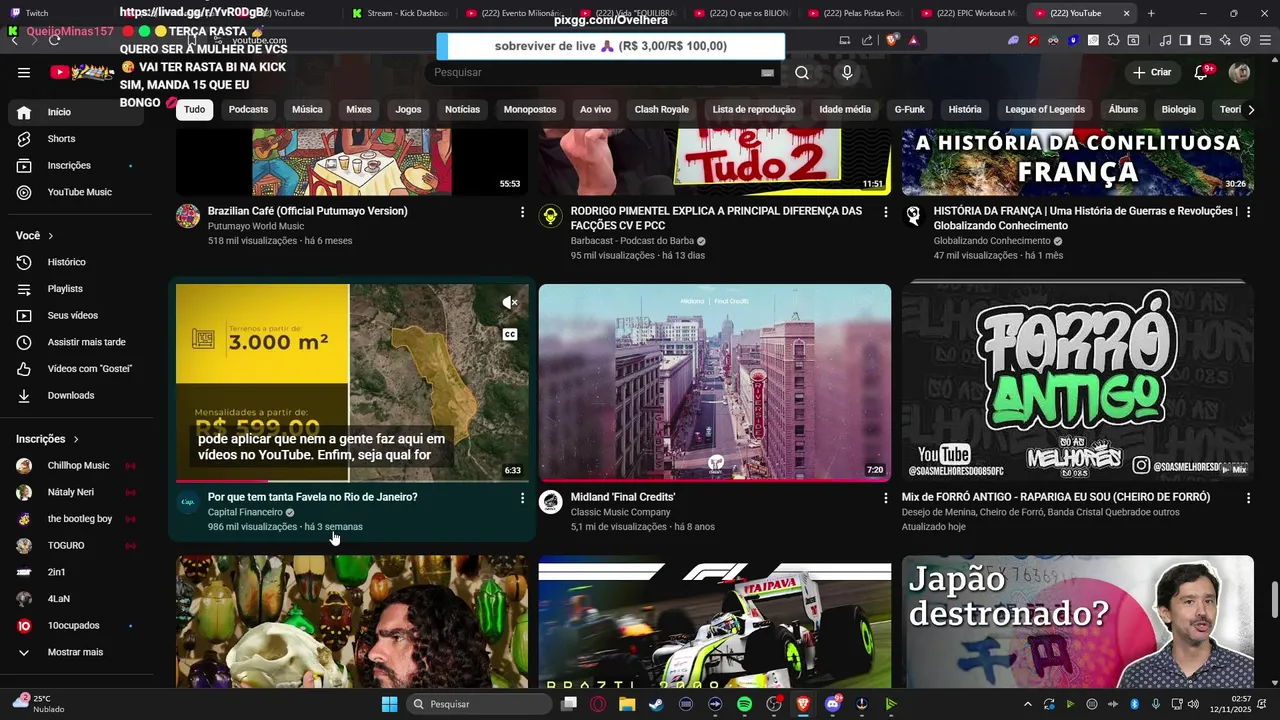Viewport: 1280px width, 720px height.
Task: Open more options for Forró Antigo mix
Action: click(1248, 498)
